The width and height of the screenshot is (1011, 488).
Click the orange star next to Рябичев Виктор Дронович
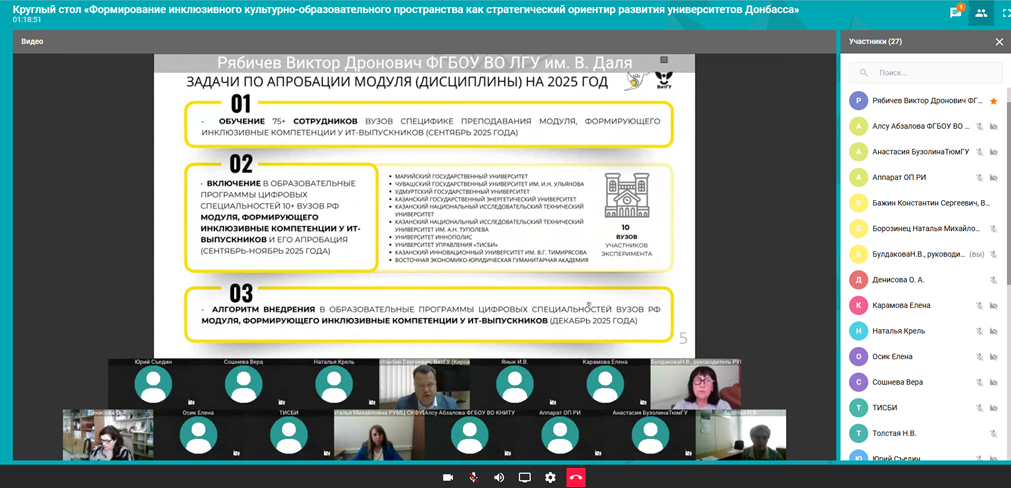click(x=994, y=101)
